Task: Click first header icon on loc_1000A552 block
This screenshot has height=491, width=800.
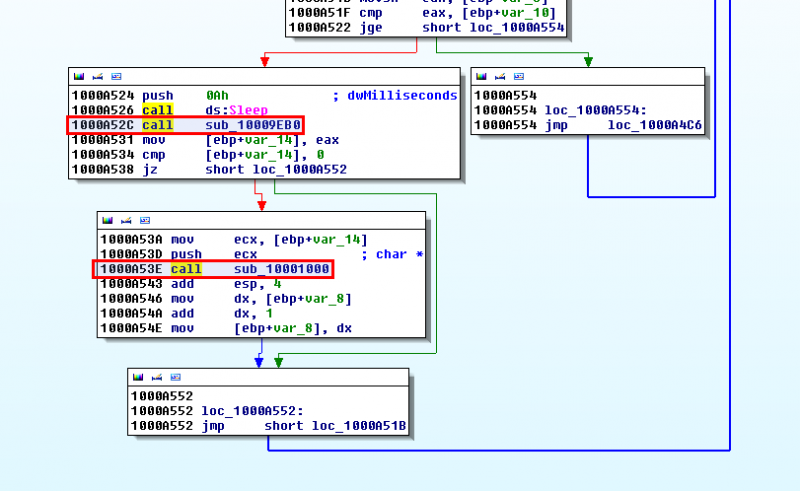Action: (138, 377)
